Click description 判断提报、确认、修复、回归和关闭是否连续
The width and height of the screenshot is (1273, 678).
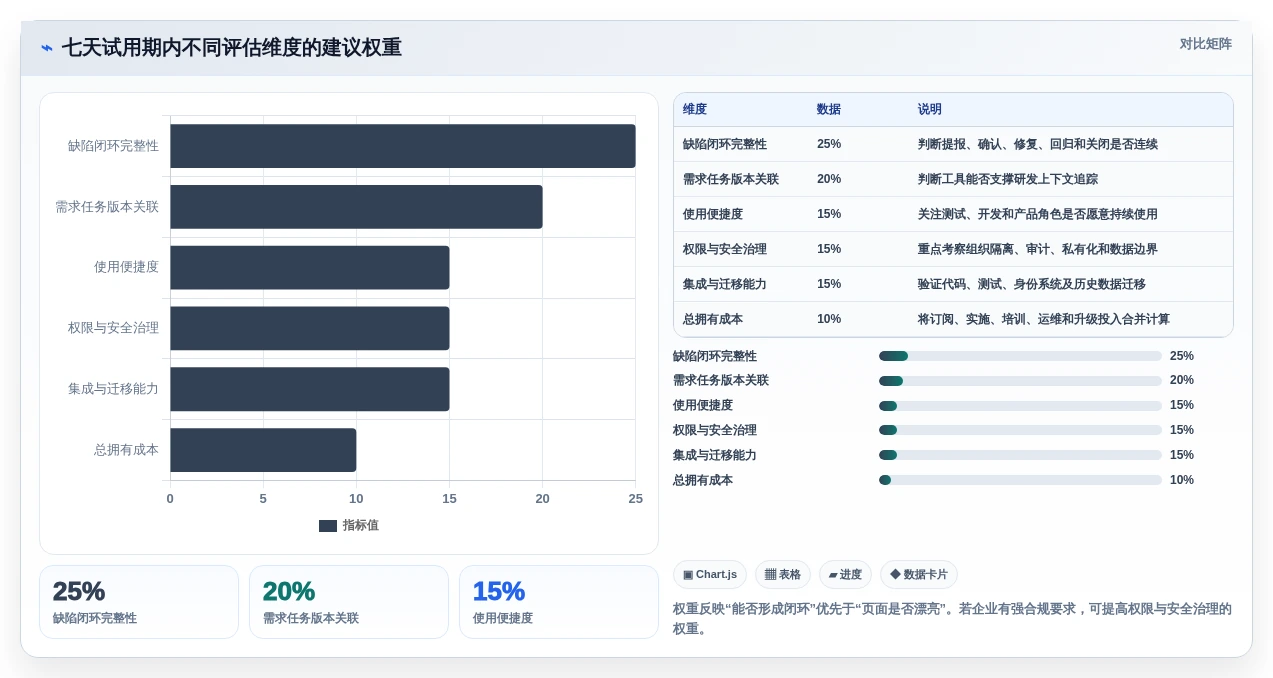click(x=1038, y=144)
